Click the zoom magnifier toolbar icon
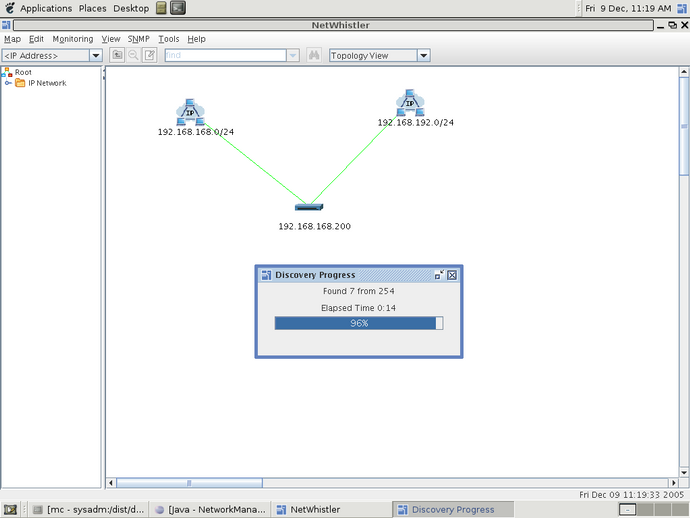690x518 pixels. point(133,55)
